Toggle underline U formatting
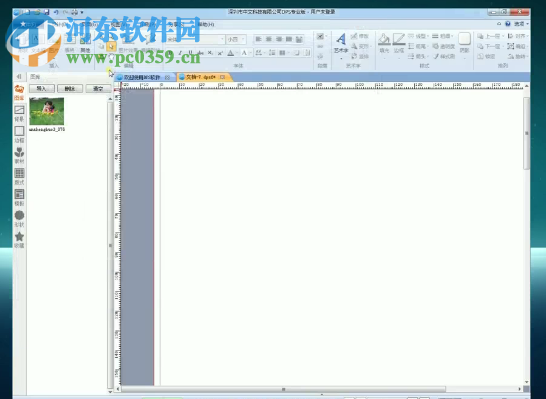 190,53
